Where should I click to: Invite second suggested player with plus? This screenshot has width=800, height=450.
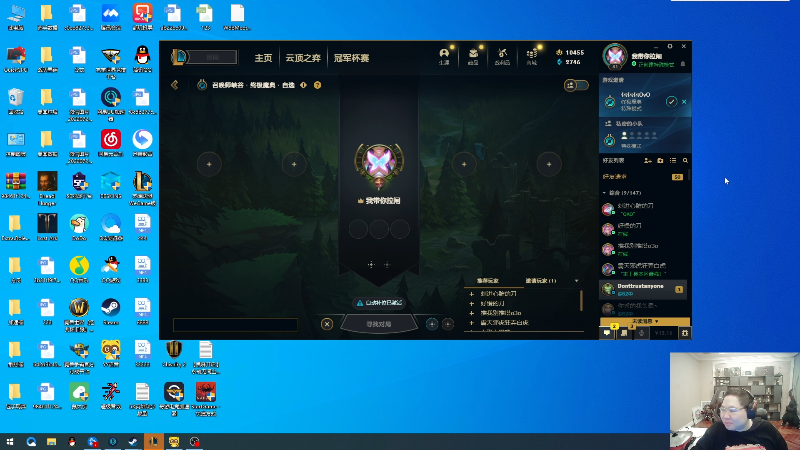pyautogui.click(x=472, y=304)
